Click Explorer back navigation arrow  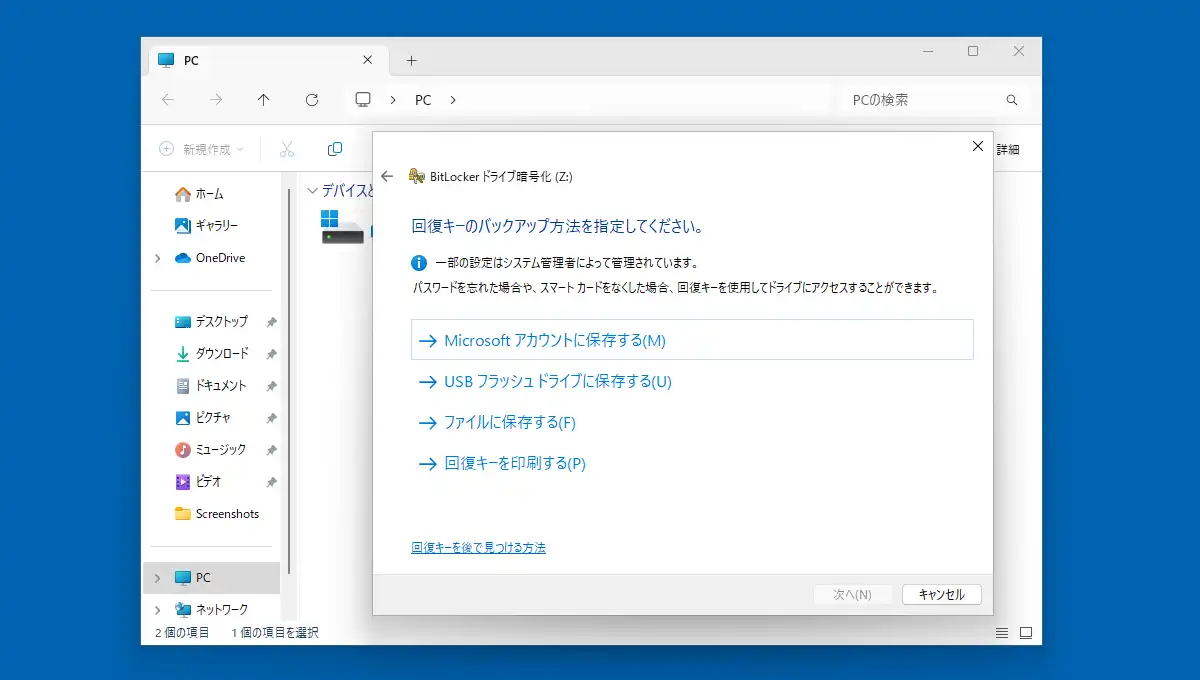167,100
